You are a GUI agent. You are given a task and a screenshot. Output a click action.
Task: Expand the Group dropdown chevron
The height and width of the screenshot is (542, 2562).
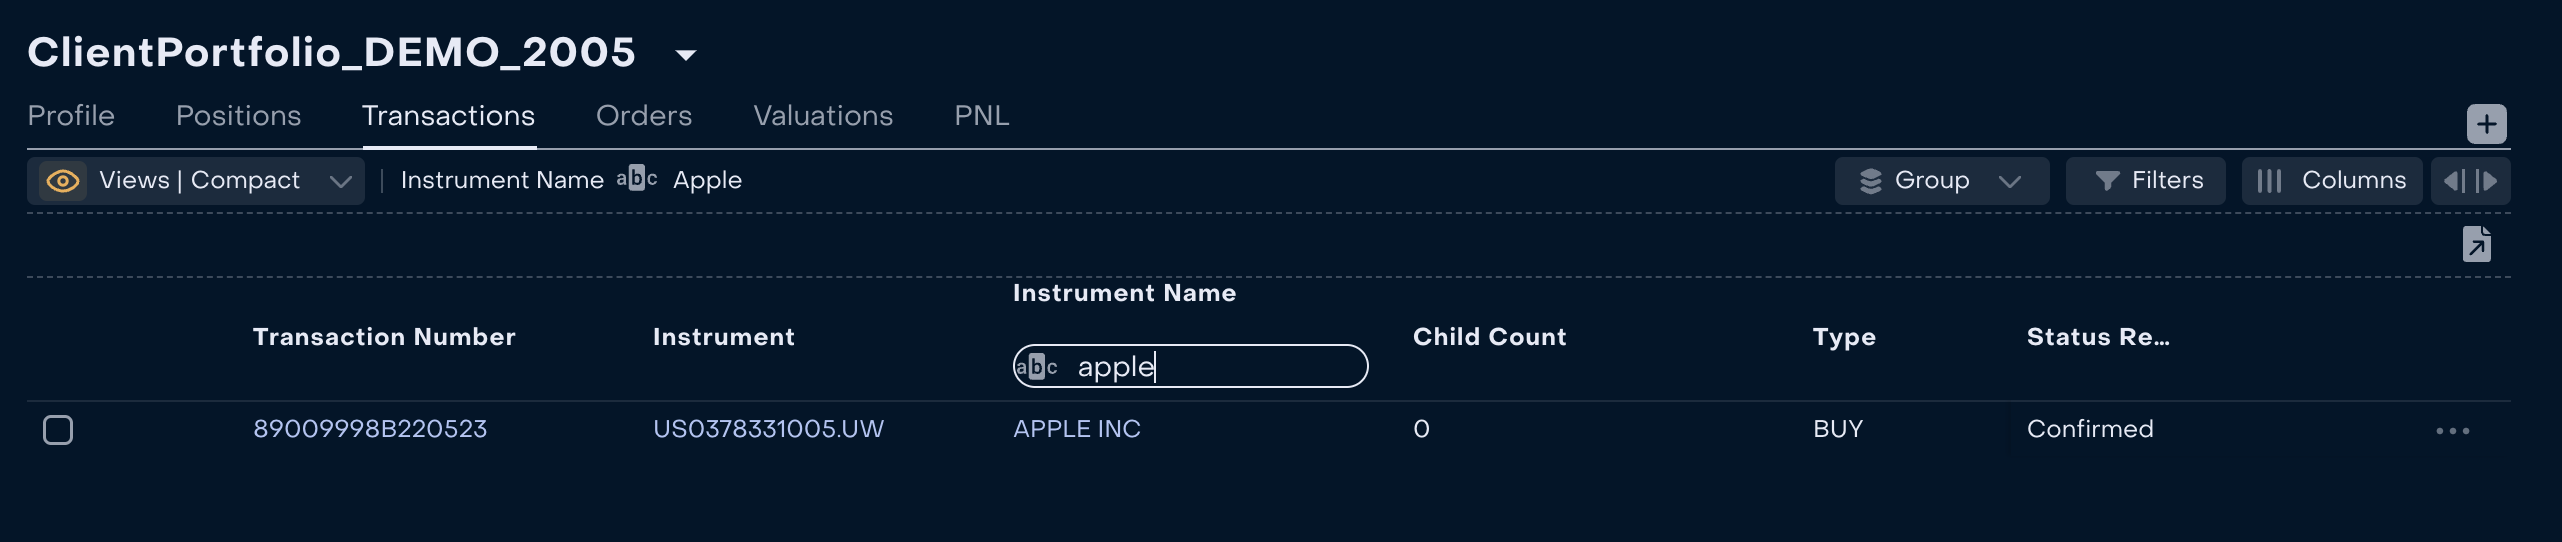click(2009, 181)
